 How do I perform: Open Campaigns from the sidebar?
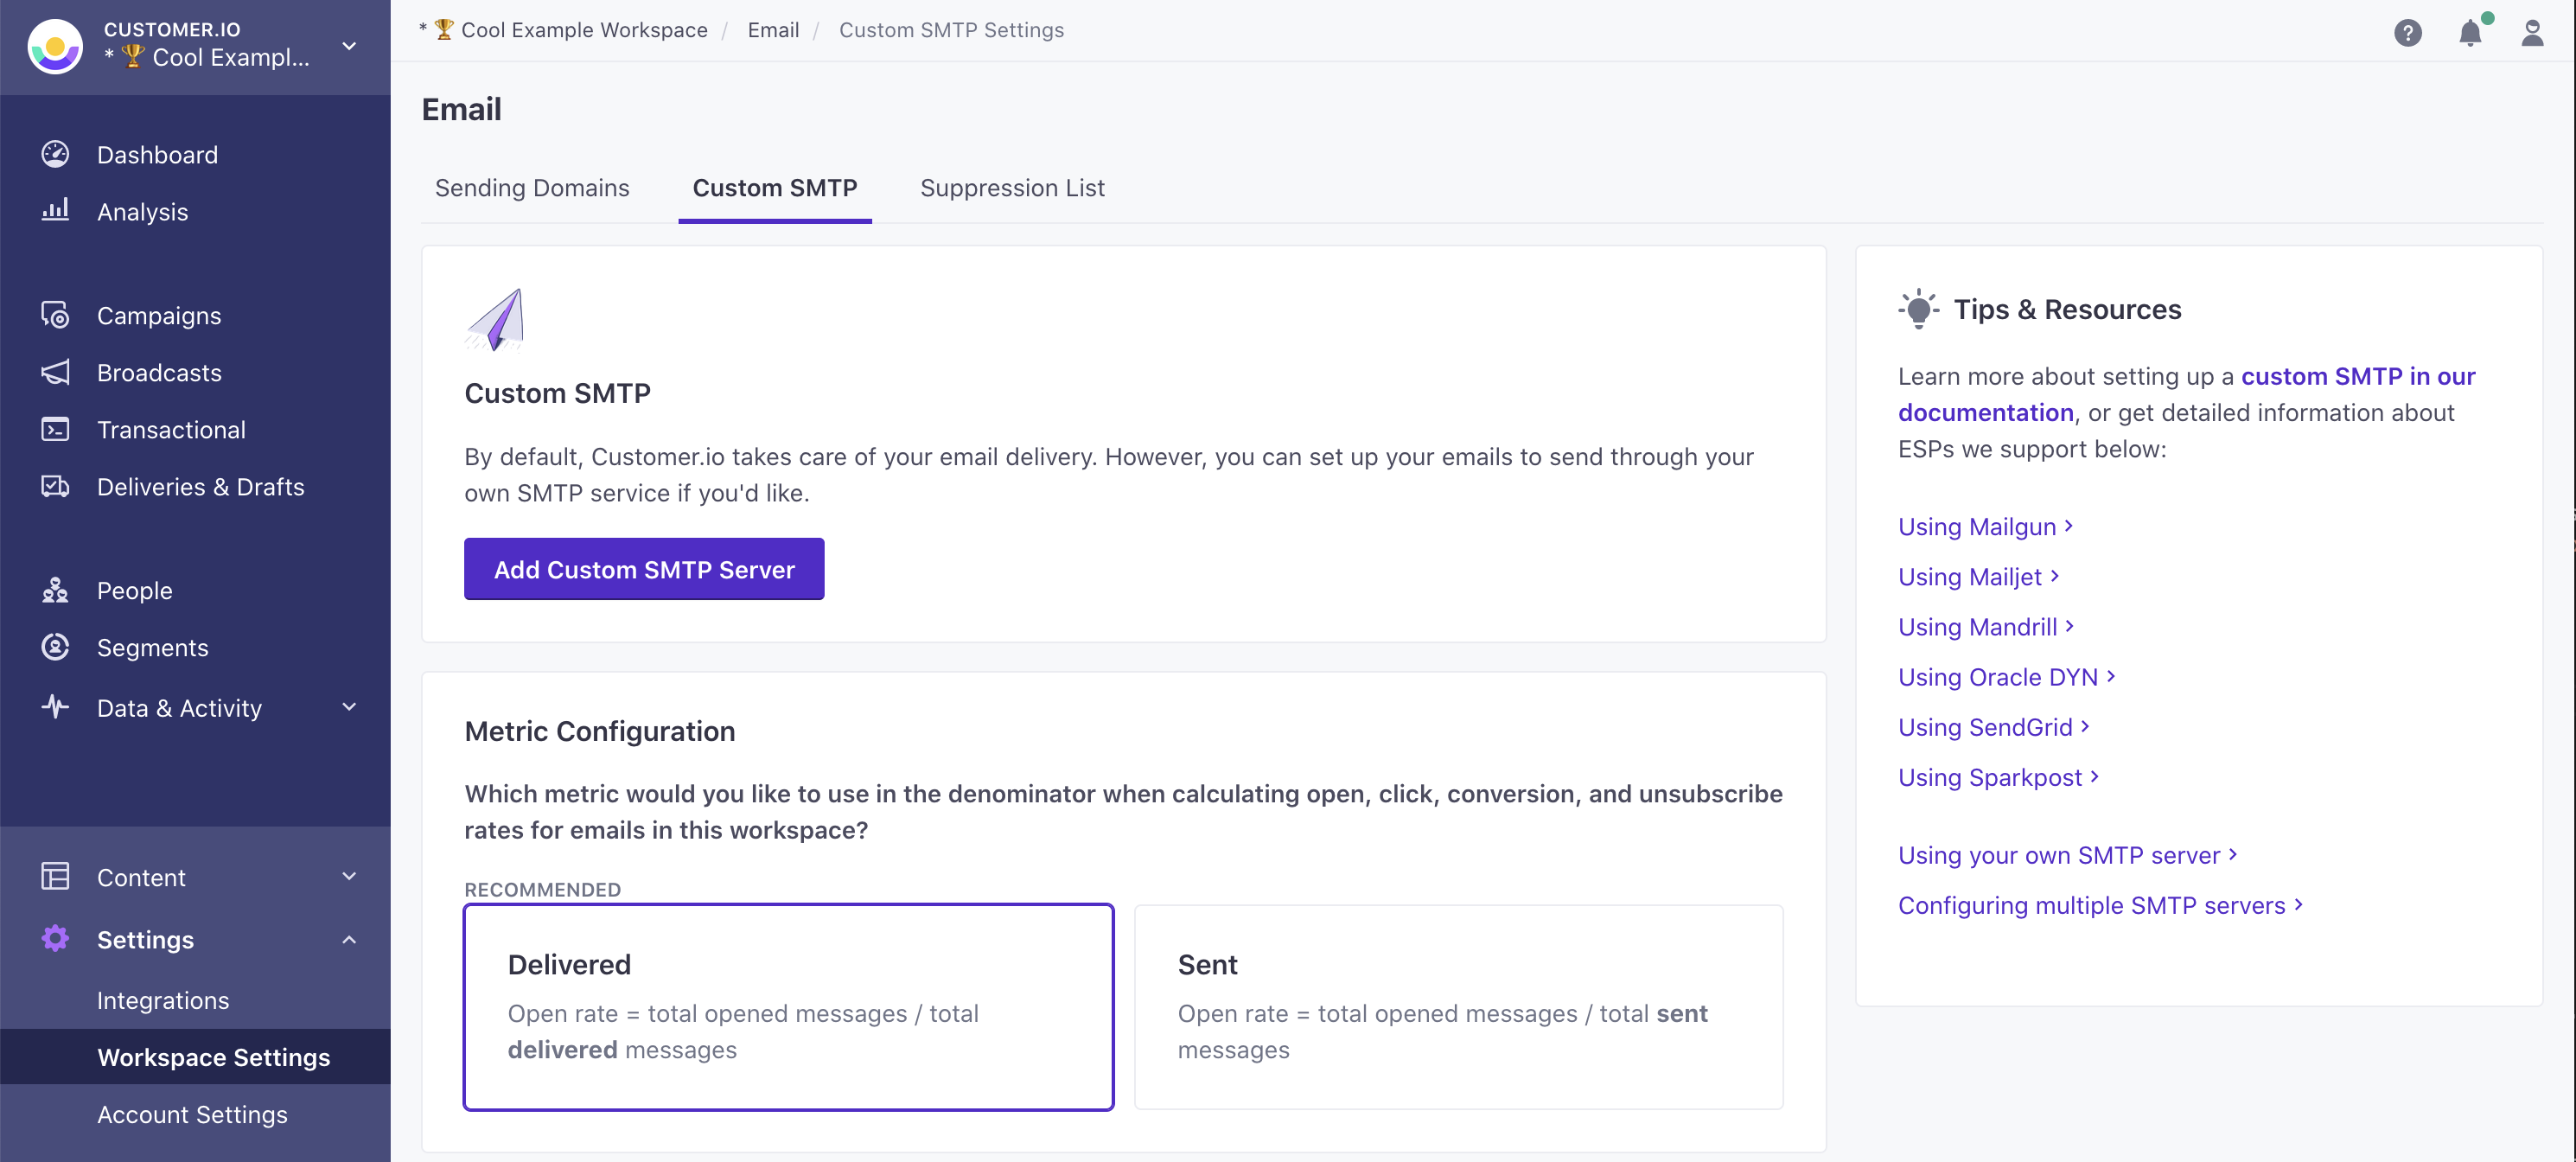(159, 316)
